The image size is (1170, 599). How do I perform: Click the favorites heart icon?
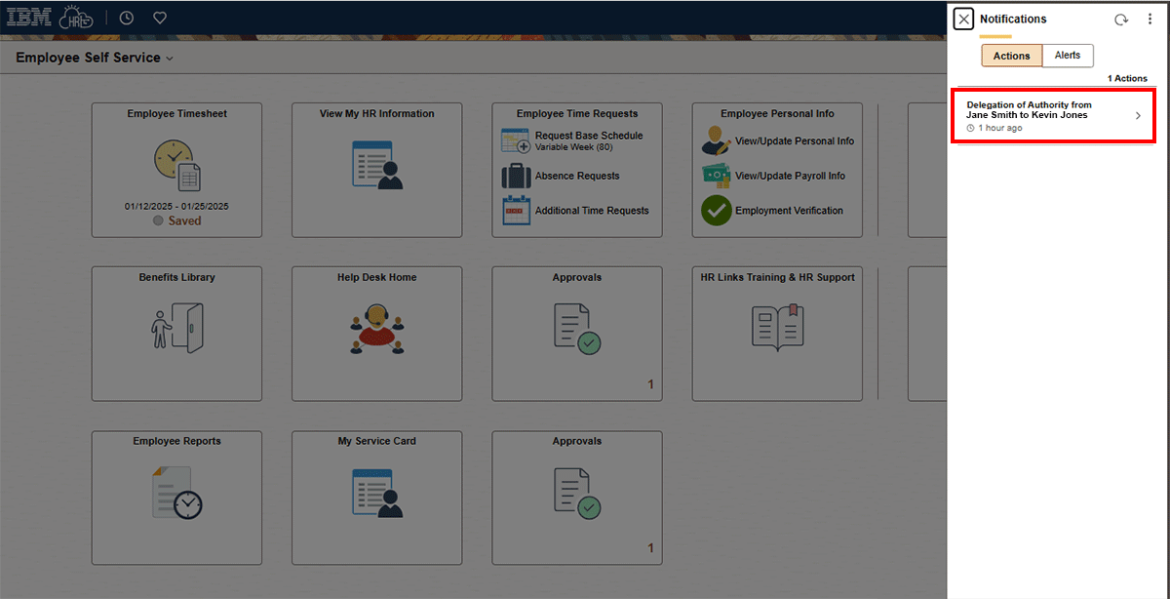(x=159, y=18)
